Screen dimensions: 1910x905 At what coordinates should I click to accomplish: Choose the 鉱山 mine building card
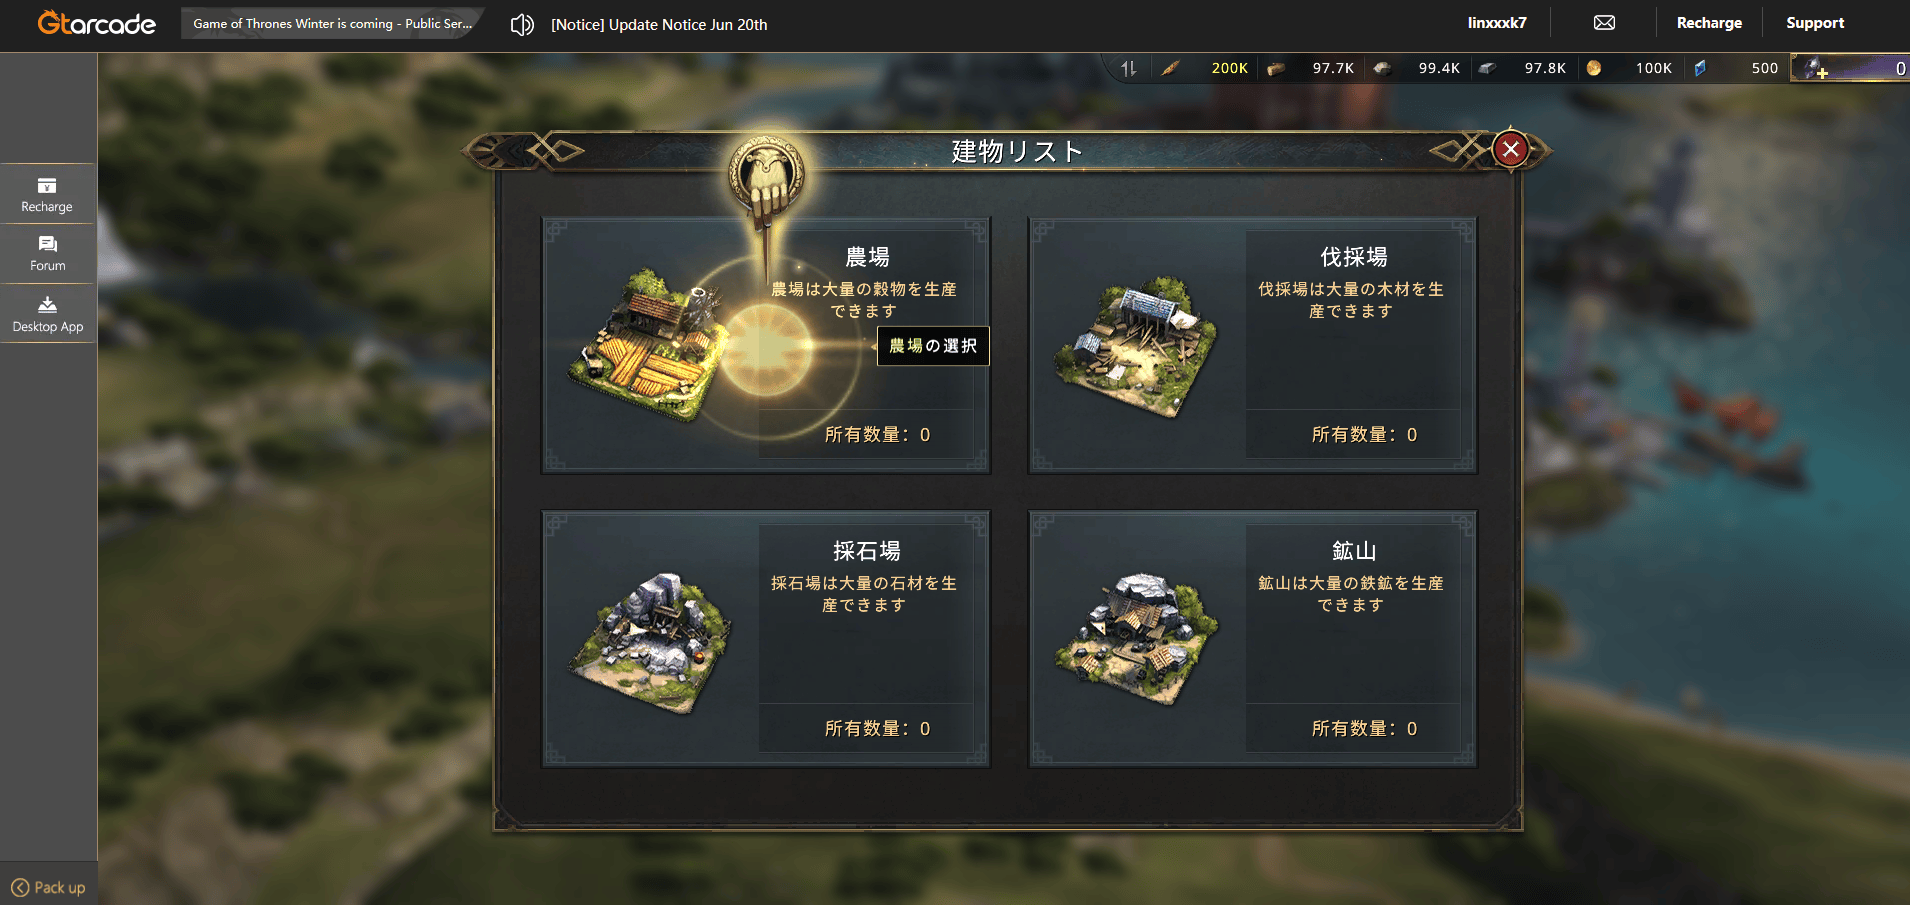pos(1253,639)
